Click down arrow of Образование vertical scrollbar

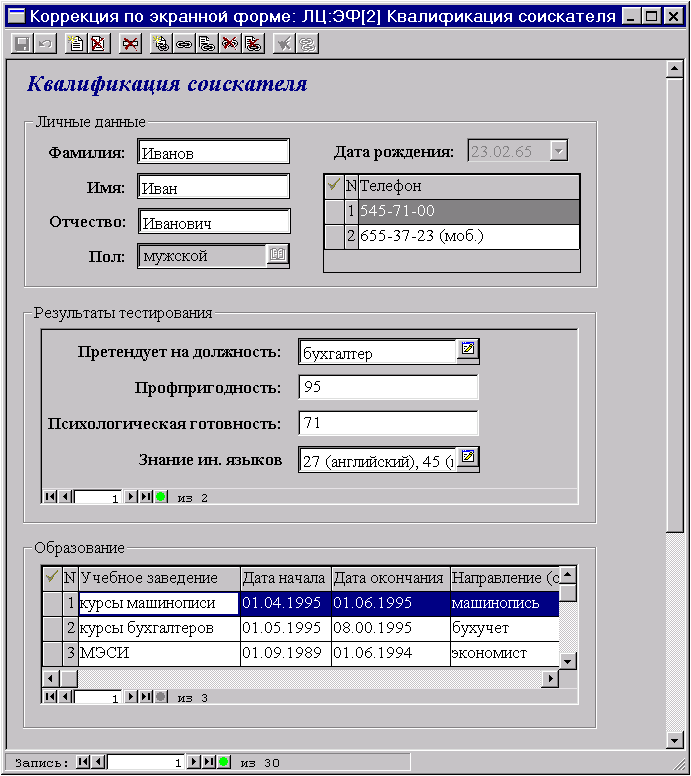tap(568, 661)
